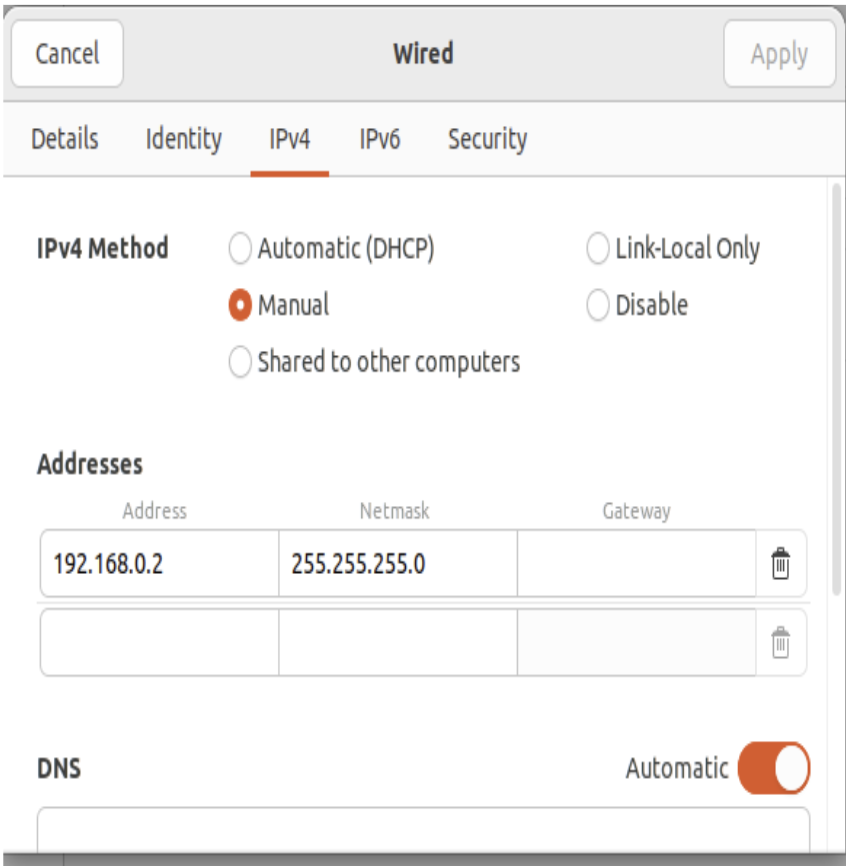The image size is (846, 866).
Task: Click the vertical scrollbar in the dialog
Action: pos(837,389)
